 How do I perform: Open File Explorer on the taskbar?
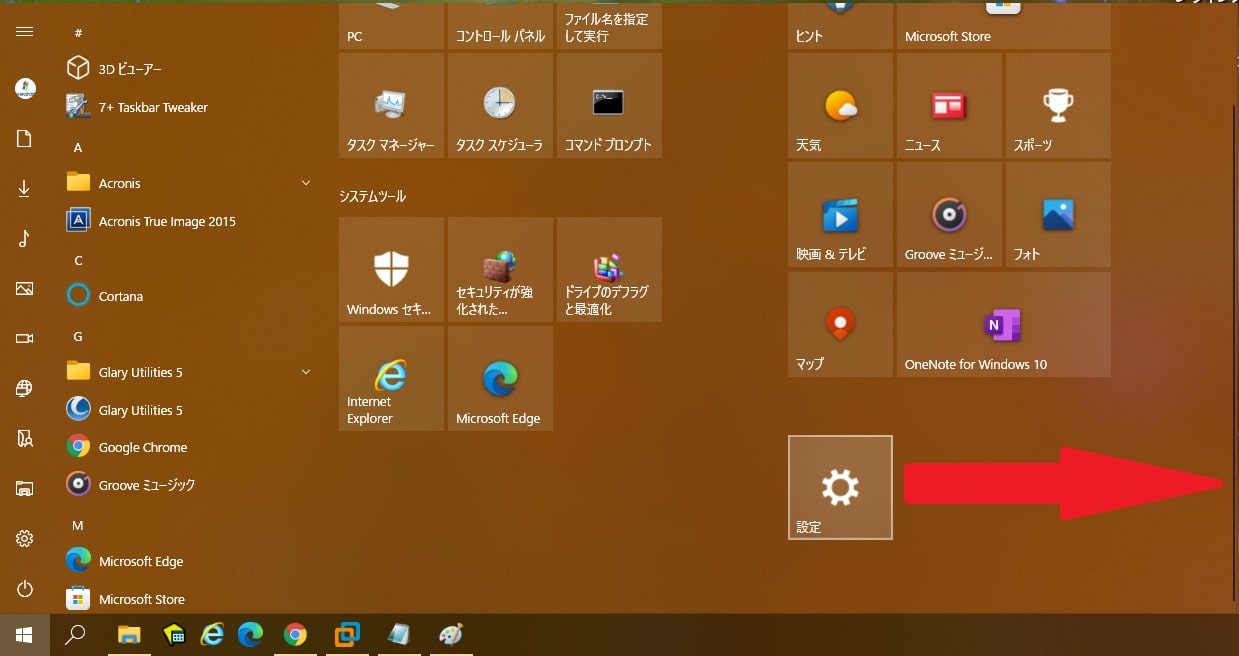129,635
